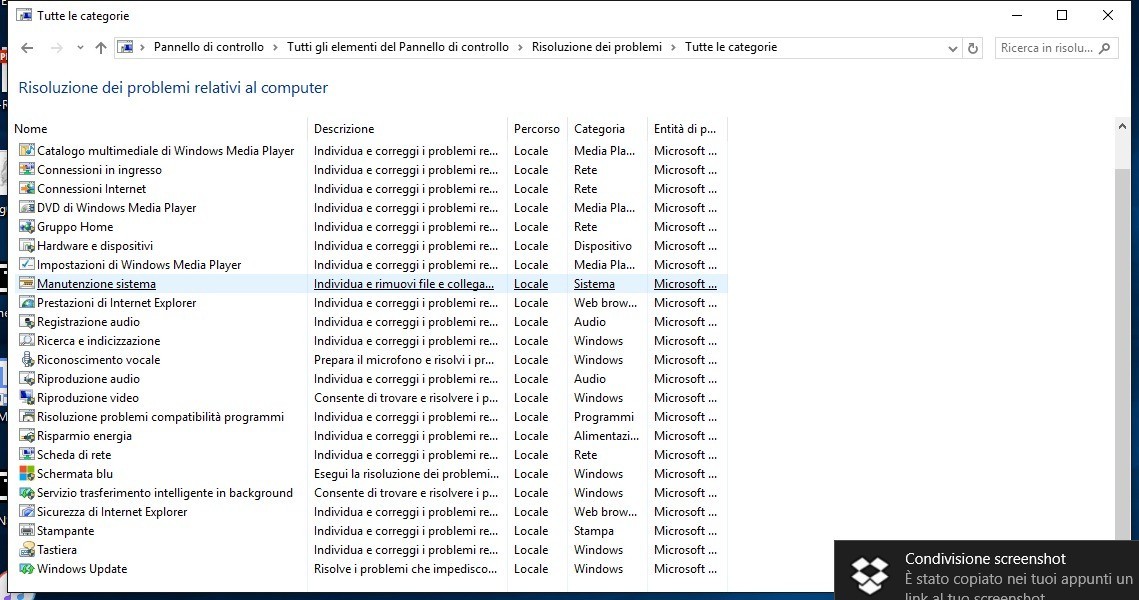The height and width of the screenshot is (600, 1139).
Task: Click the Hardware e dispositivi icon
Action: [x=27, y=246]
